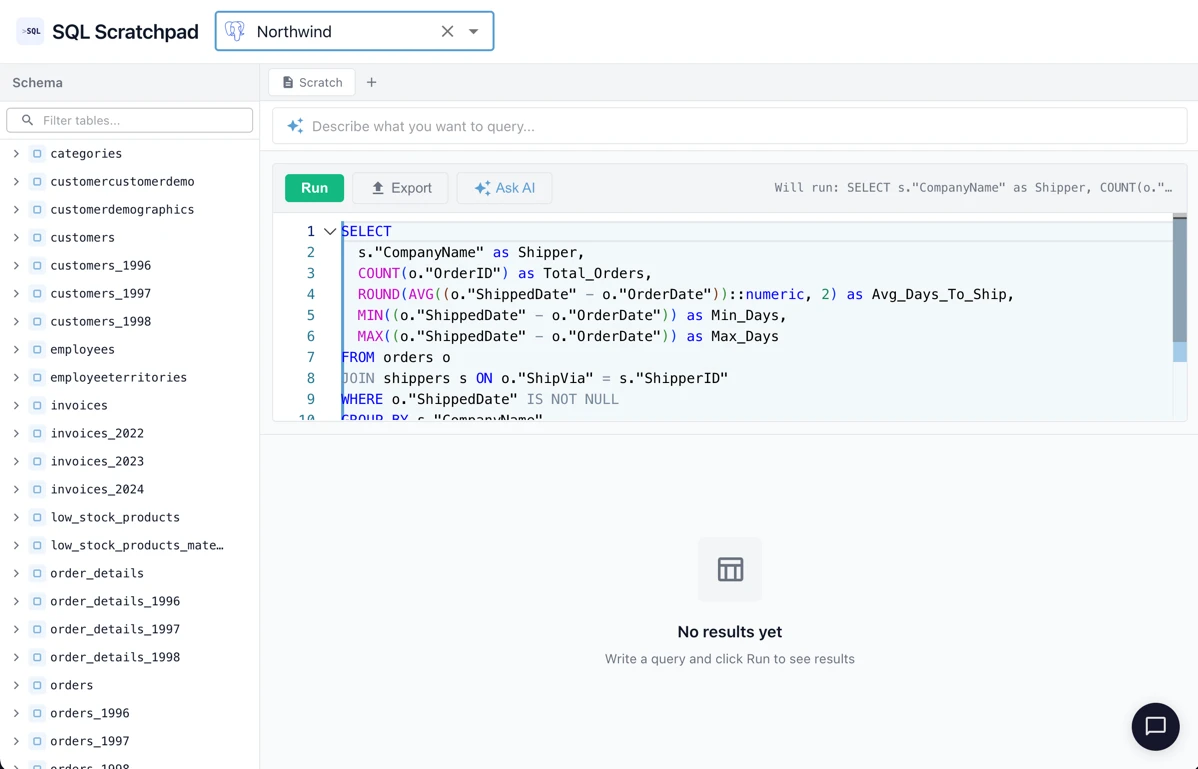
Task: Click the table grid icon above 'No results yet'
Action: tap(729, 568)
